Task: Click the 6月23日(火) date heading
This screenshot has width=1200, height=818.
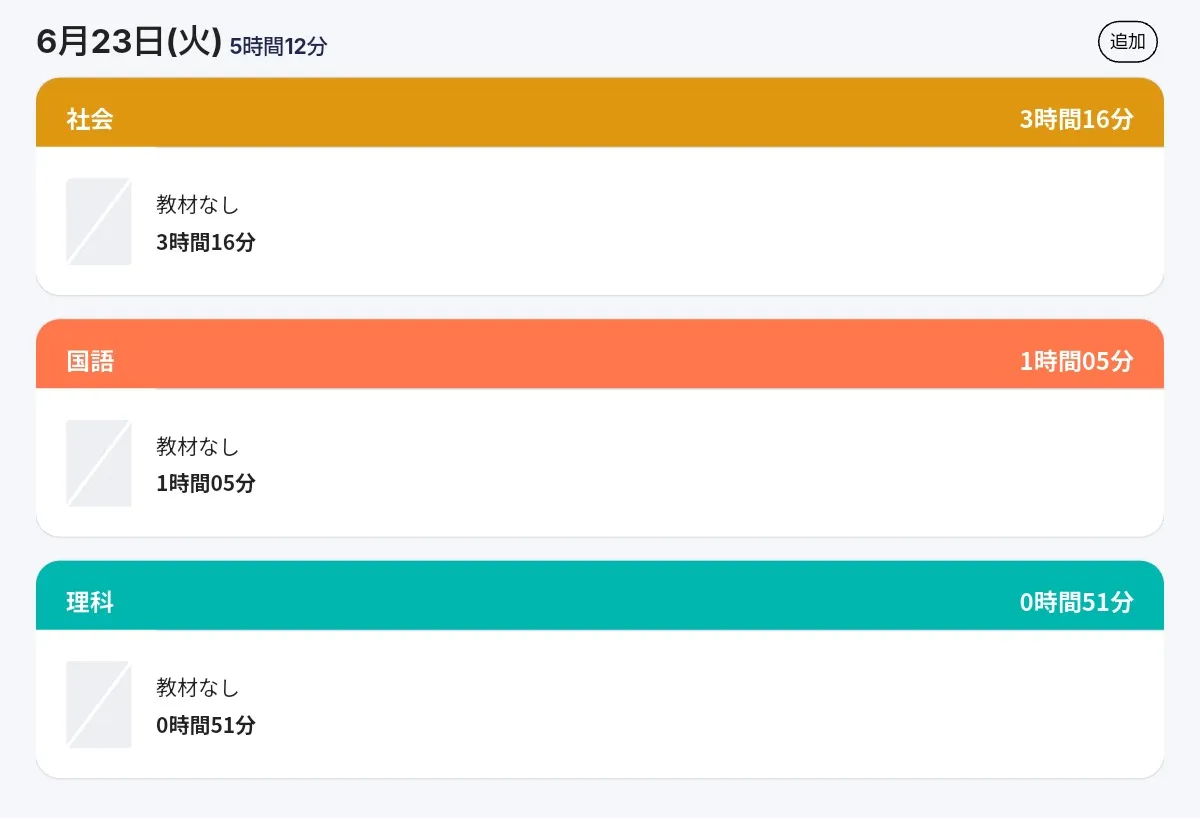Action: [129, 42]
